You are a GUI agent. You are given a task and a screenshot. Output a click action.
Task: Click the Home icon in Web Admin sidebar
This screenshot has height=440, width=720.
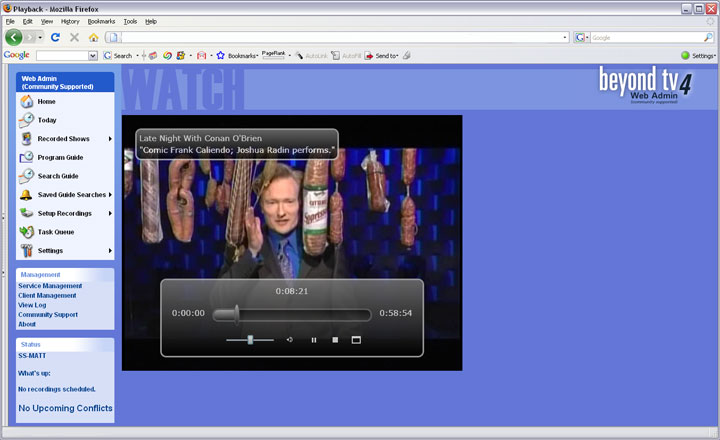click(27, 101)
